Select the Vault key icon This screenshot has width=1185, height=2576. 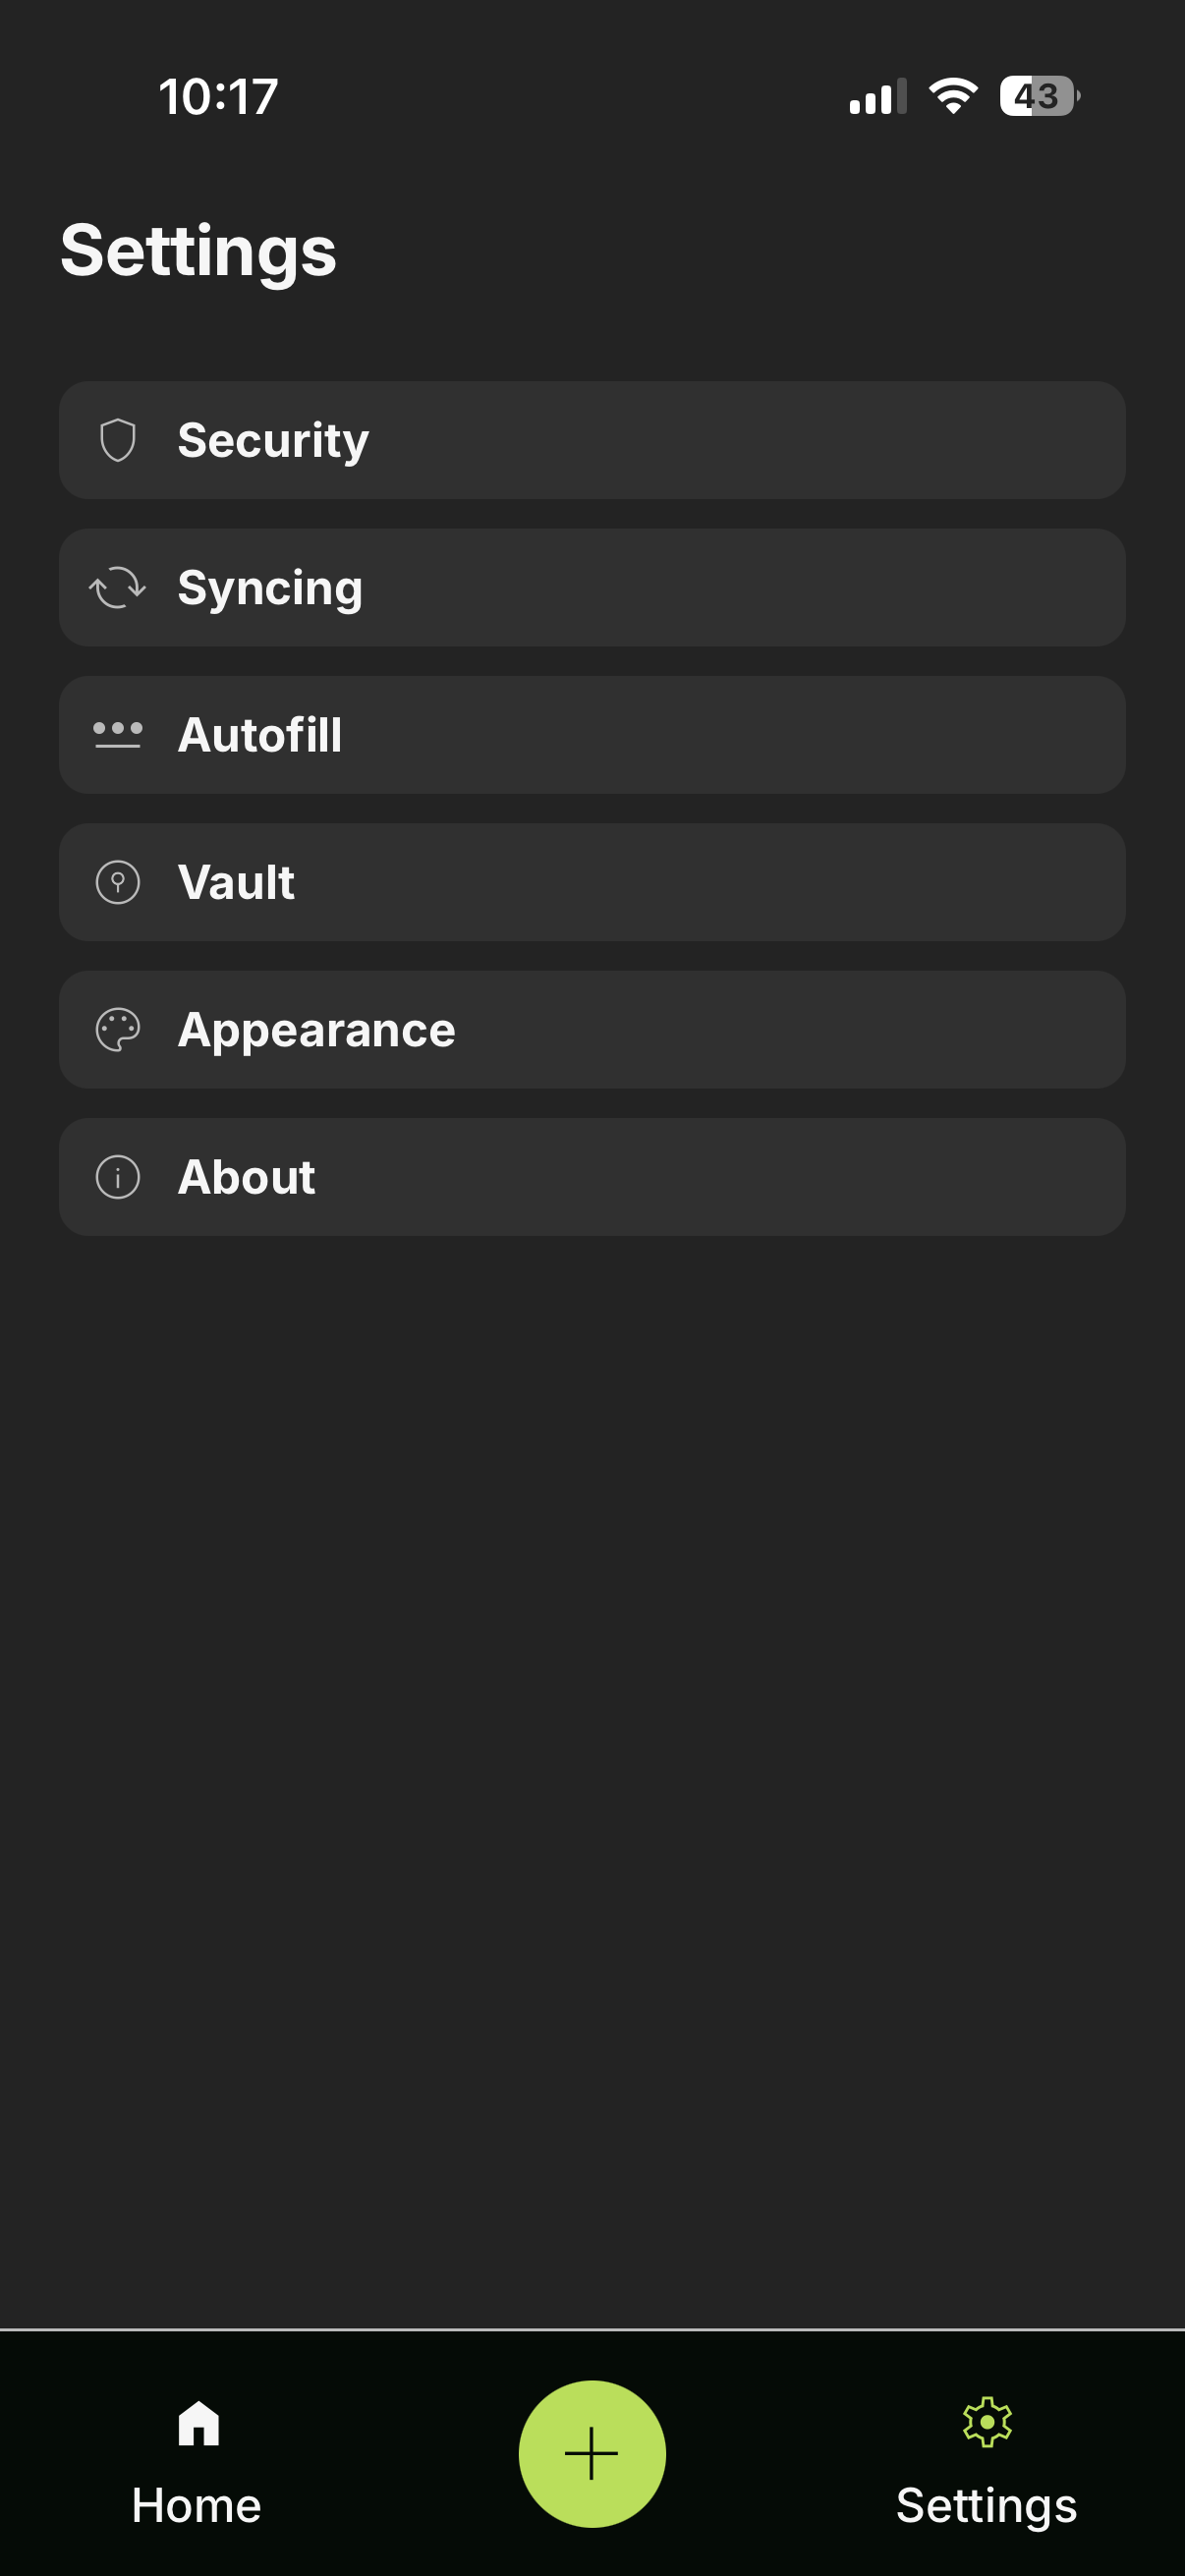pyautogui.click(x=119, y=881)
